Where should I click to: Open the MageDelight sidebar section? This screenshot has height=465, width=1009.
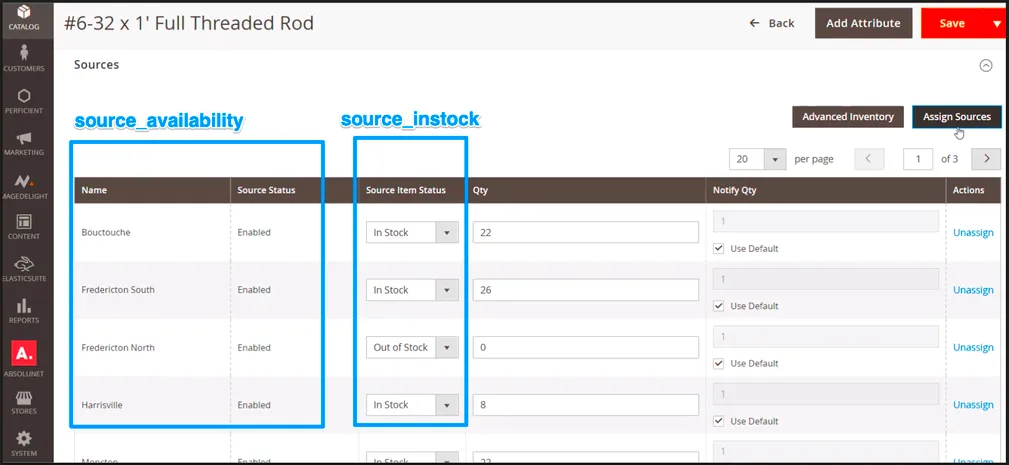tap(24, 187)
